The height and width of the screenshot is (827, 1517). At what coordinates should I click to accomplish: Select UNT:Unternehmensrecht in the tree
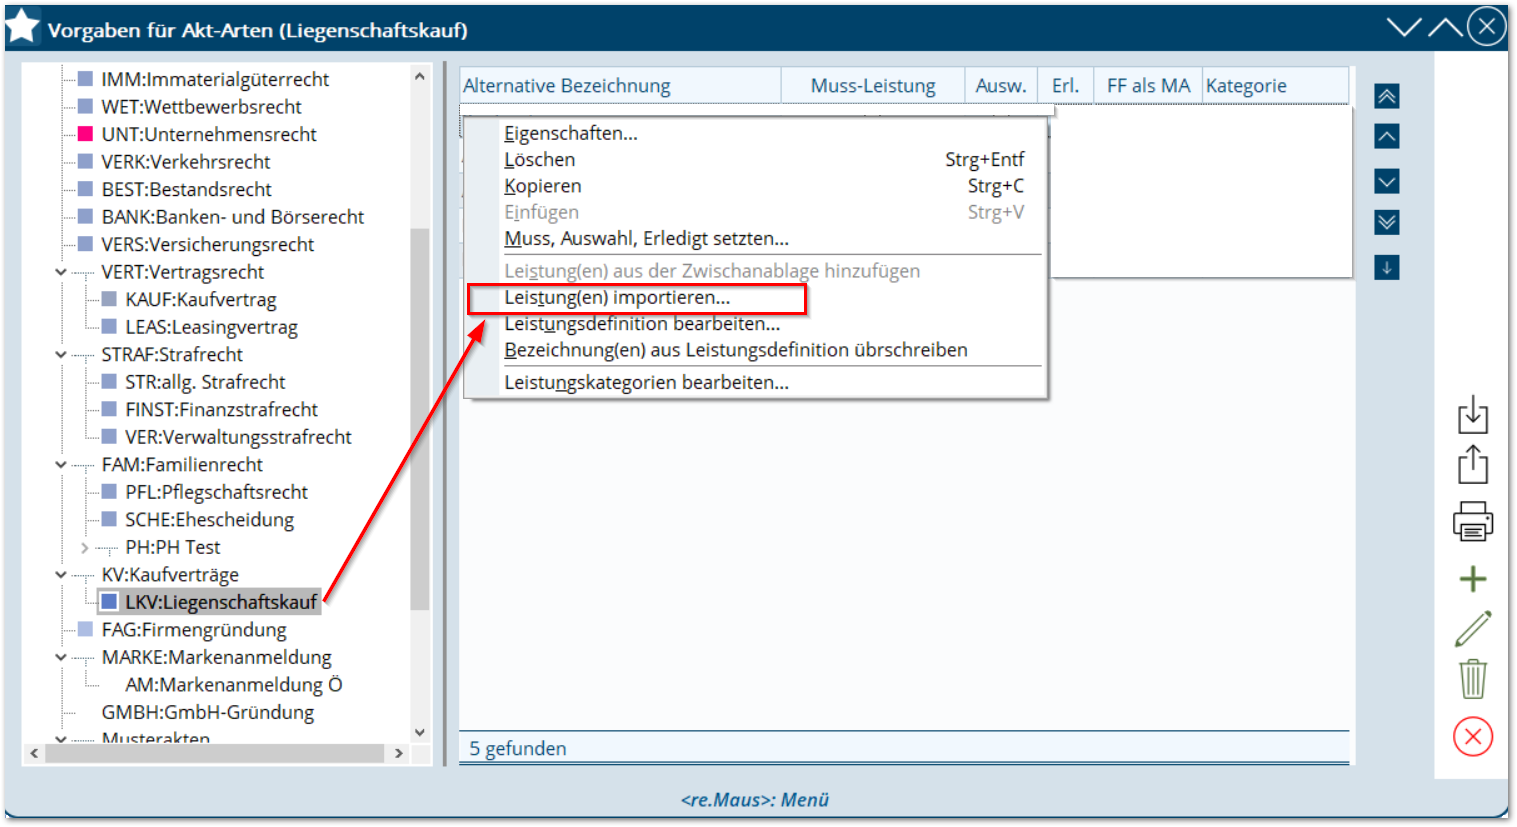pyautogui.click(x=208, y=134)
